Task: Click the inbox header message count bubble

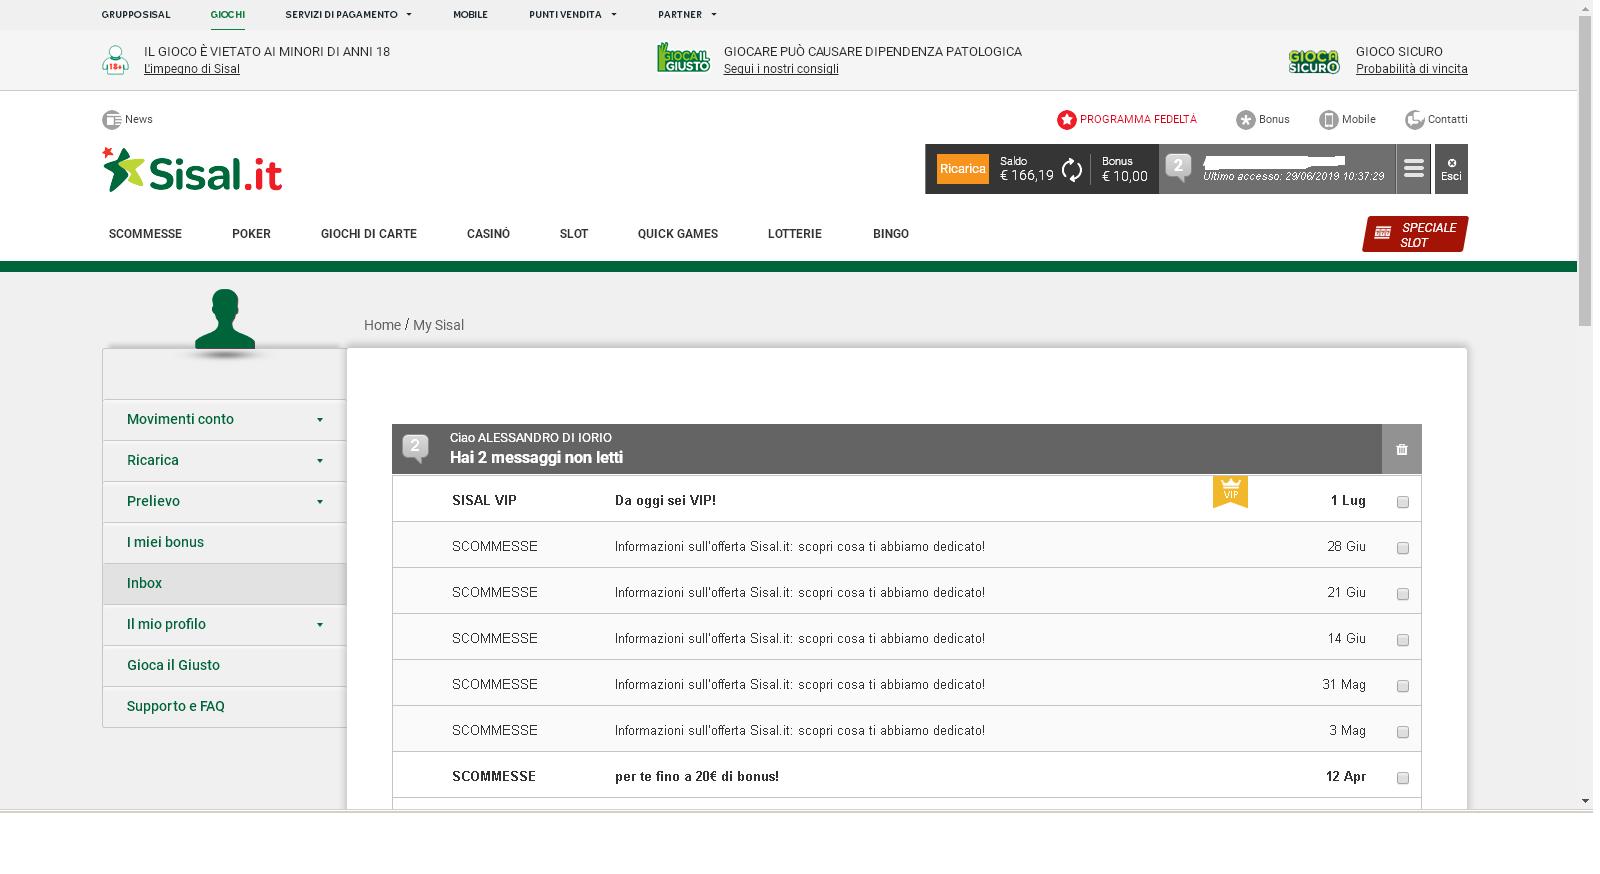Action: click(415, 449)
